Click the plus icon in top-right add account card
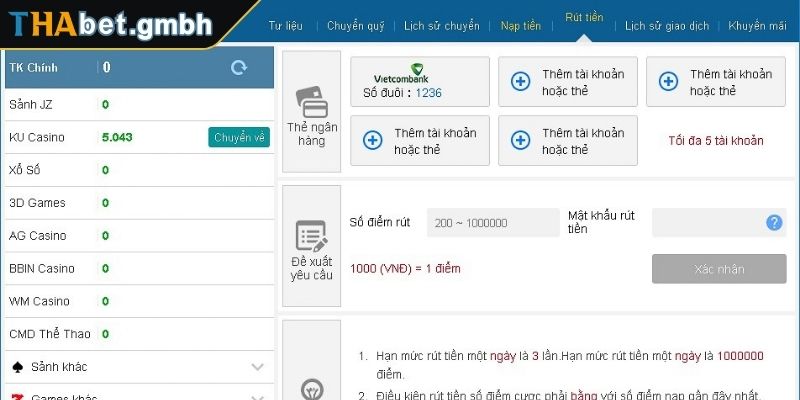 tap(668, 82)
